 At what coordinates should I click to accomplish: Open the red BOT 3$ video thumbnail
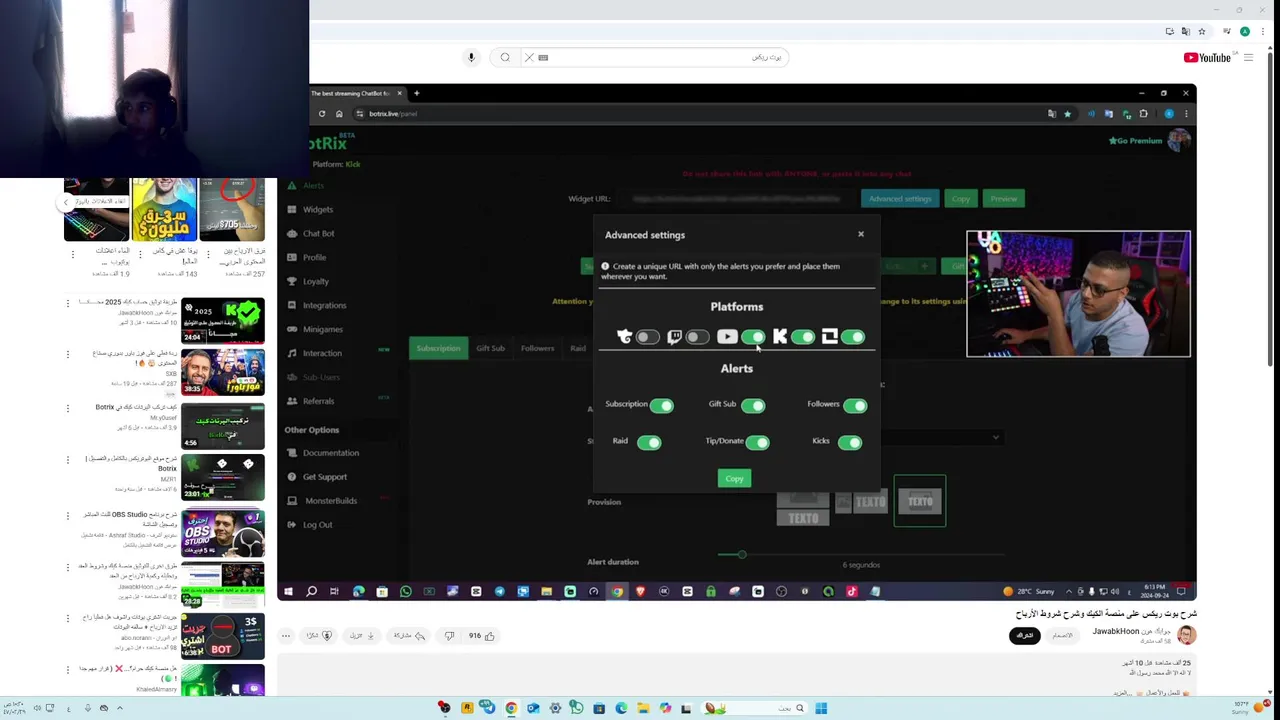[222, 637]
